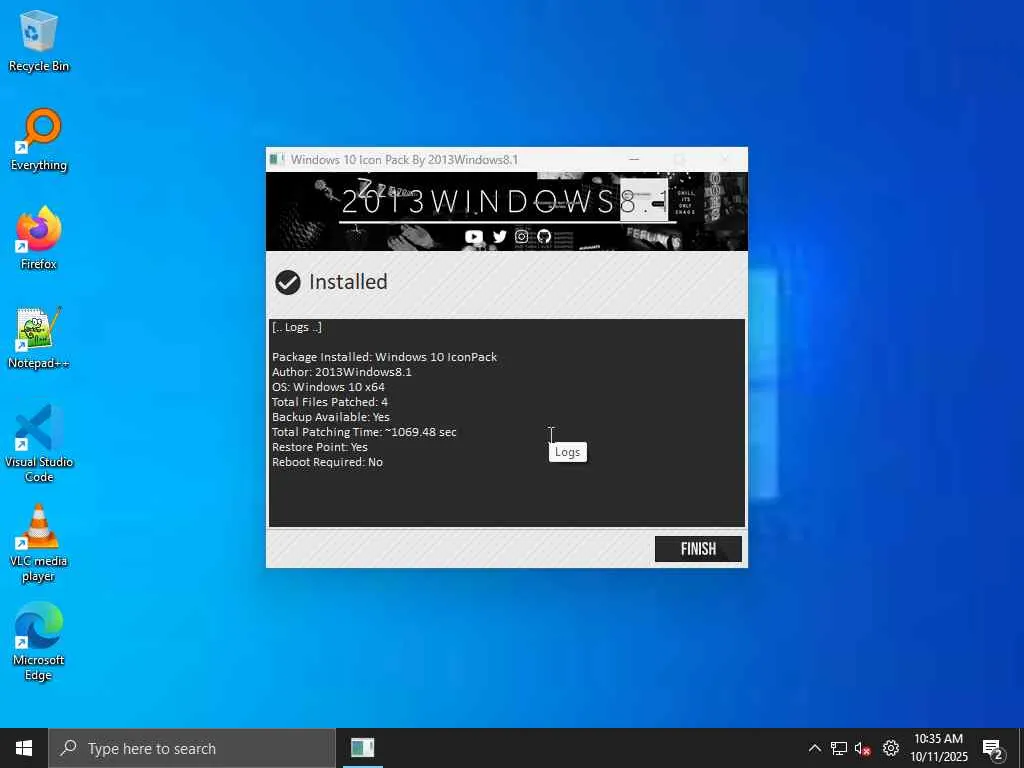Show hidden system tray icons
Image resolution: width=1024 pixels, height=768 pixels.
(814, 748)
